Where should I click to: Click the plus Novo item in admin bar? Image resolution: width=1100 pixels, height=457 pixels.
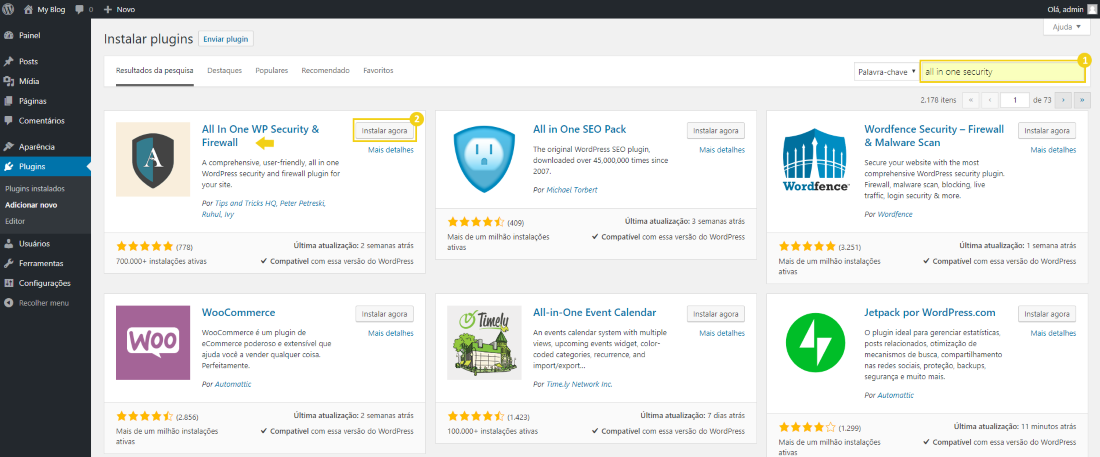(119, 9)
